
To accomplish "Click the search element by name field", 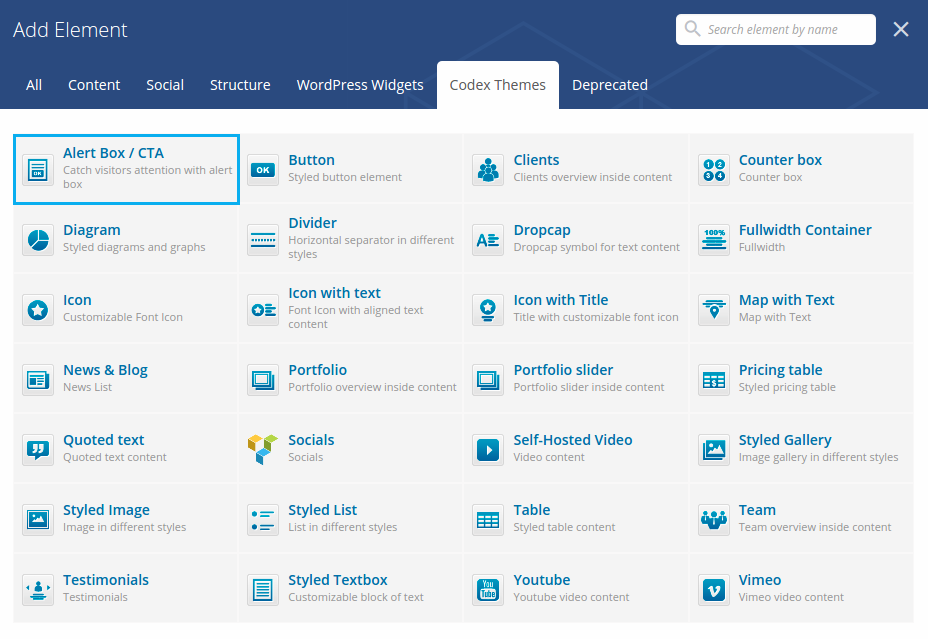I will 785,29.
